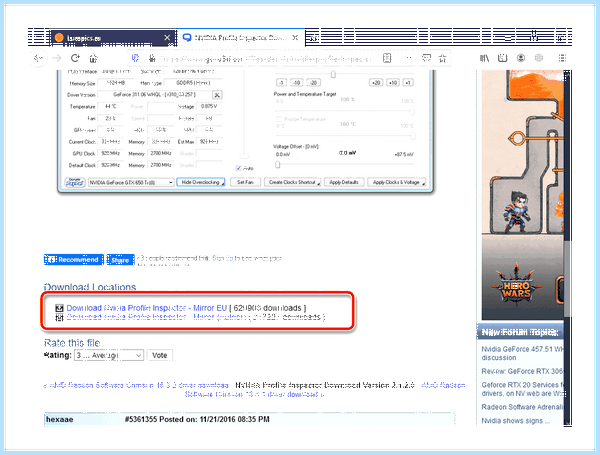600x455 pixels.
Task: Toggle reader view icon in address bar
Action: pos(387,58)
